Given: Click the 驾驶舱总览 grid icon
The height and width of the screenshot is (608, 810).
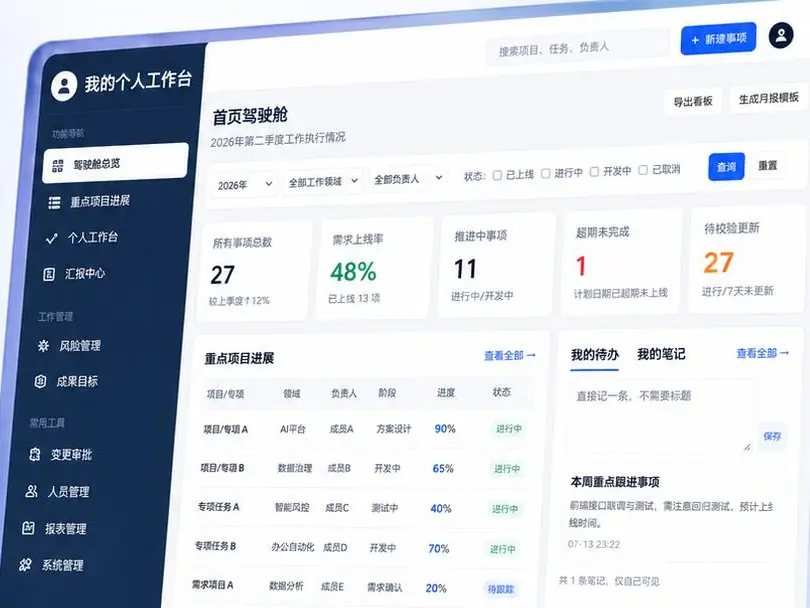Looking at the screenshot, I should (x=57, y=166).
